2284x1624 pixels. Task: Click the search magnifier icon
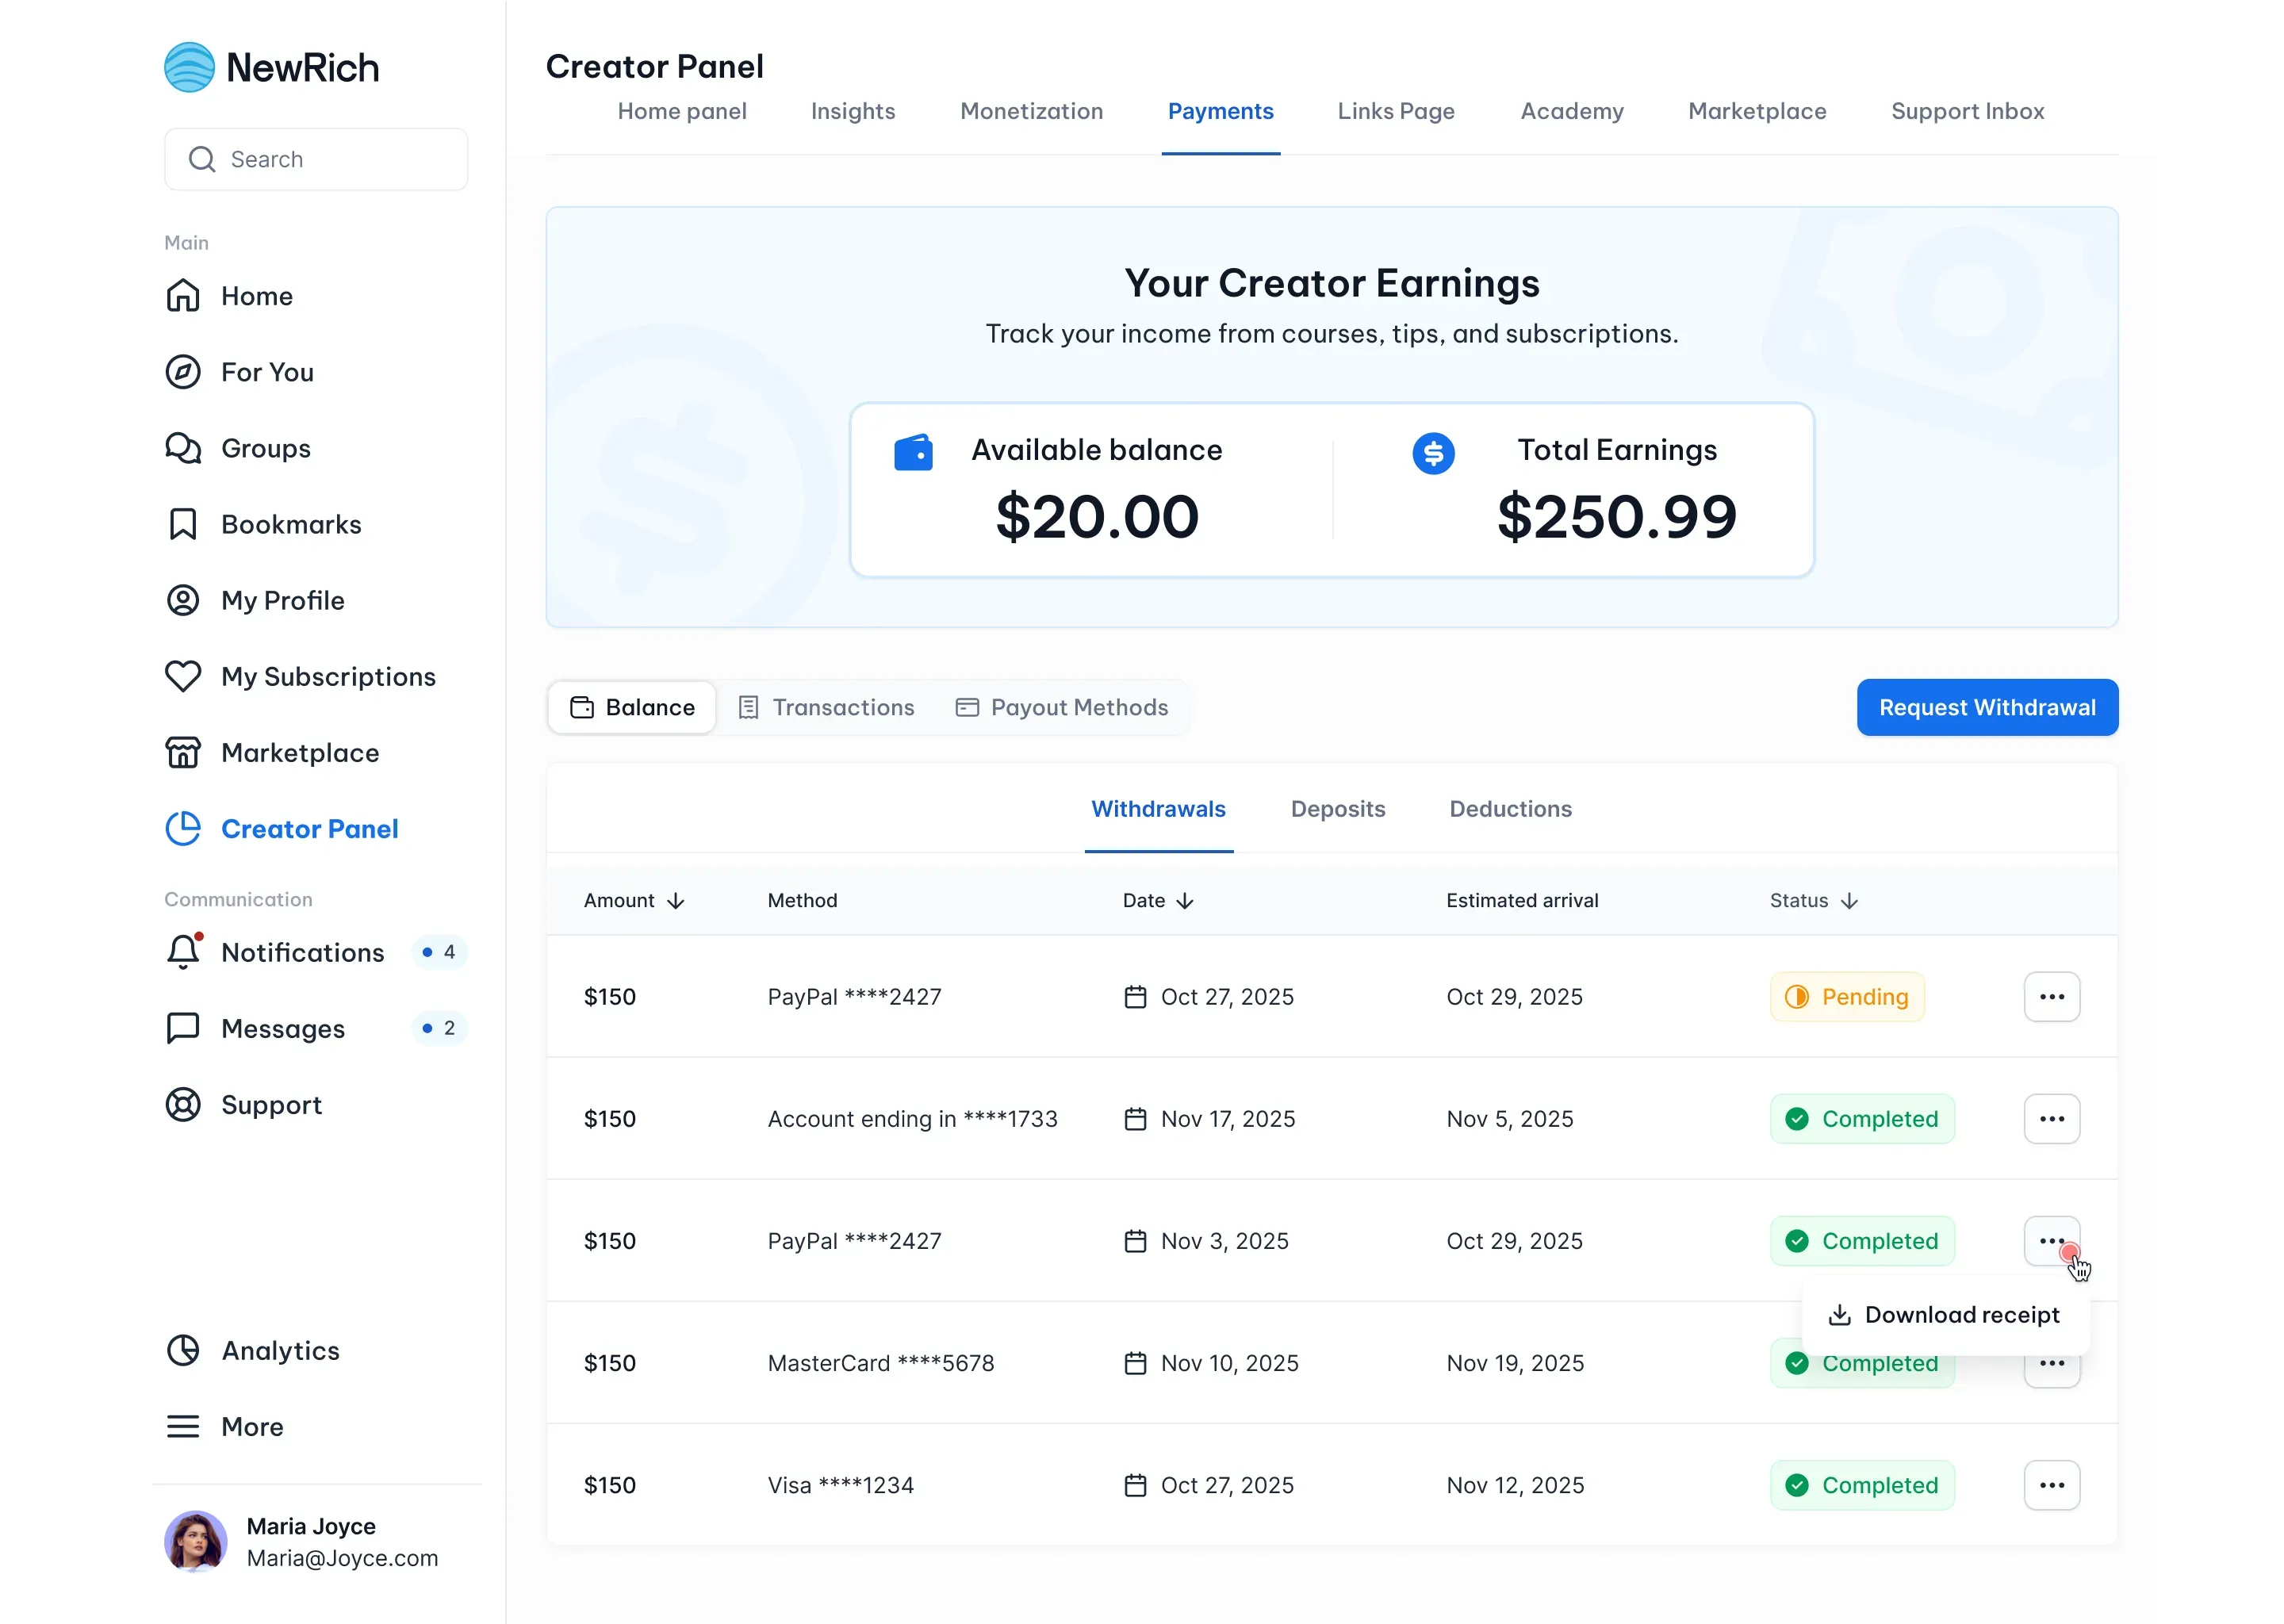[202, 159]
